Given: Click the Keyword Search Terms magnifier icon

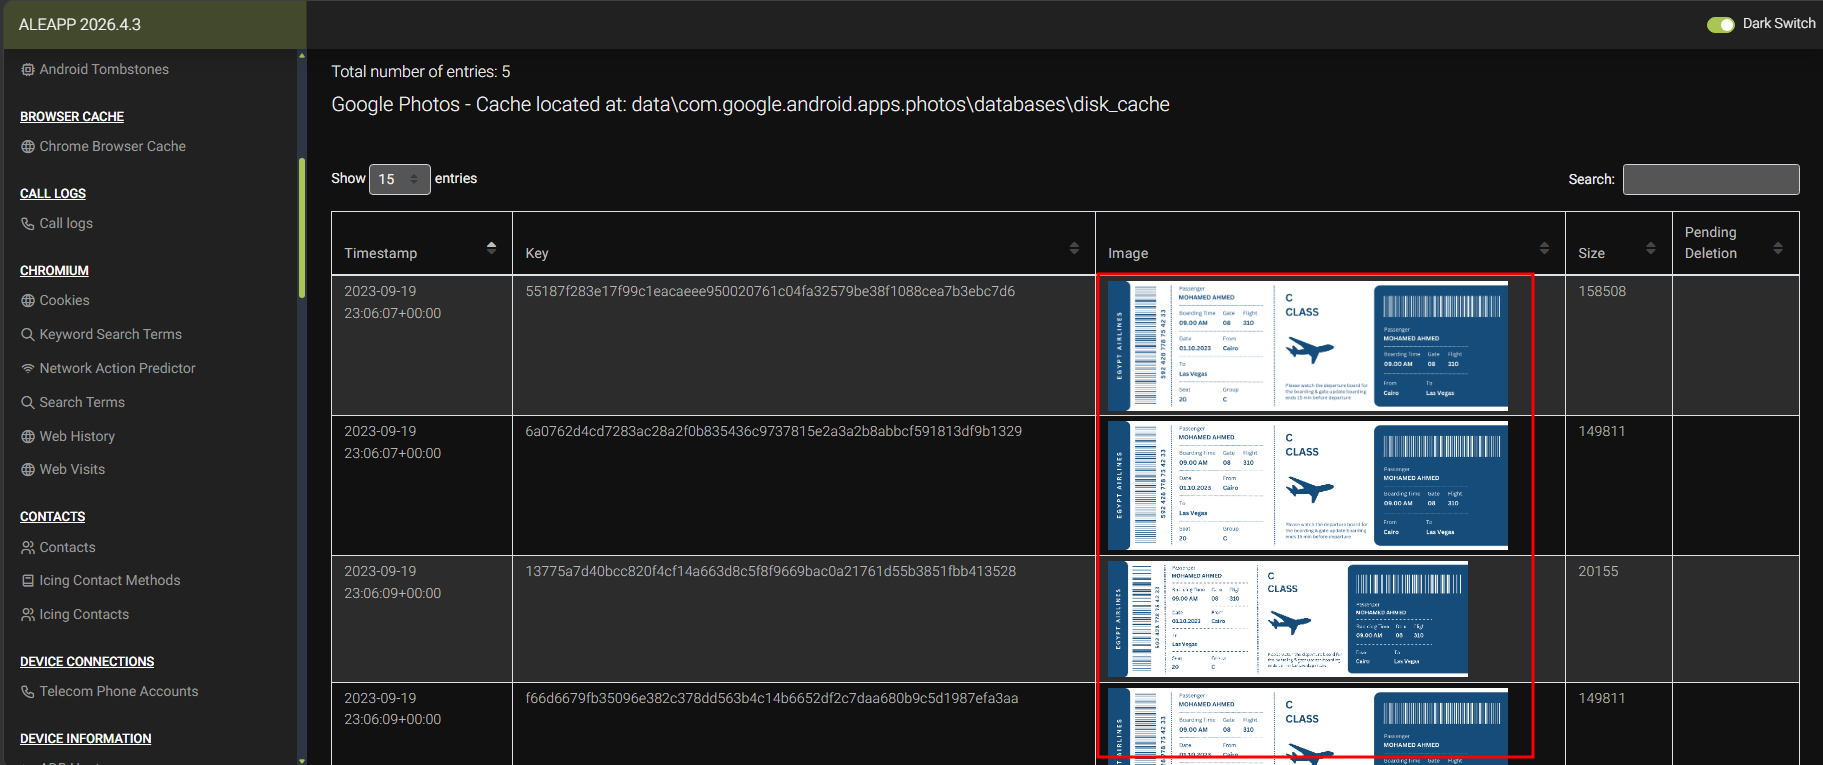Looking at the screenshot, I should click(x=28, y=335).
